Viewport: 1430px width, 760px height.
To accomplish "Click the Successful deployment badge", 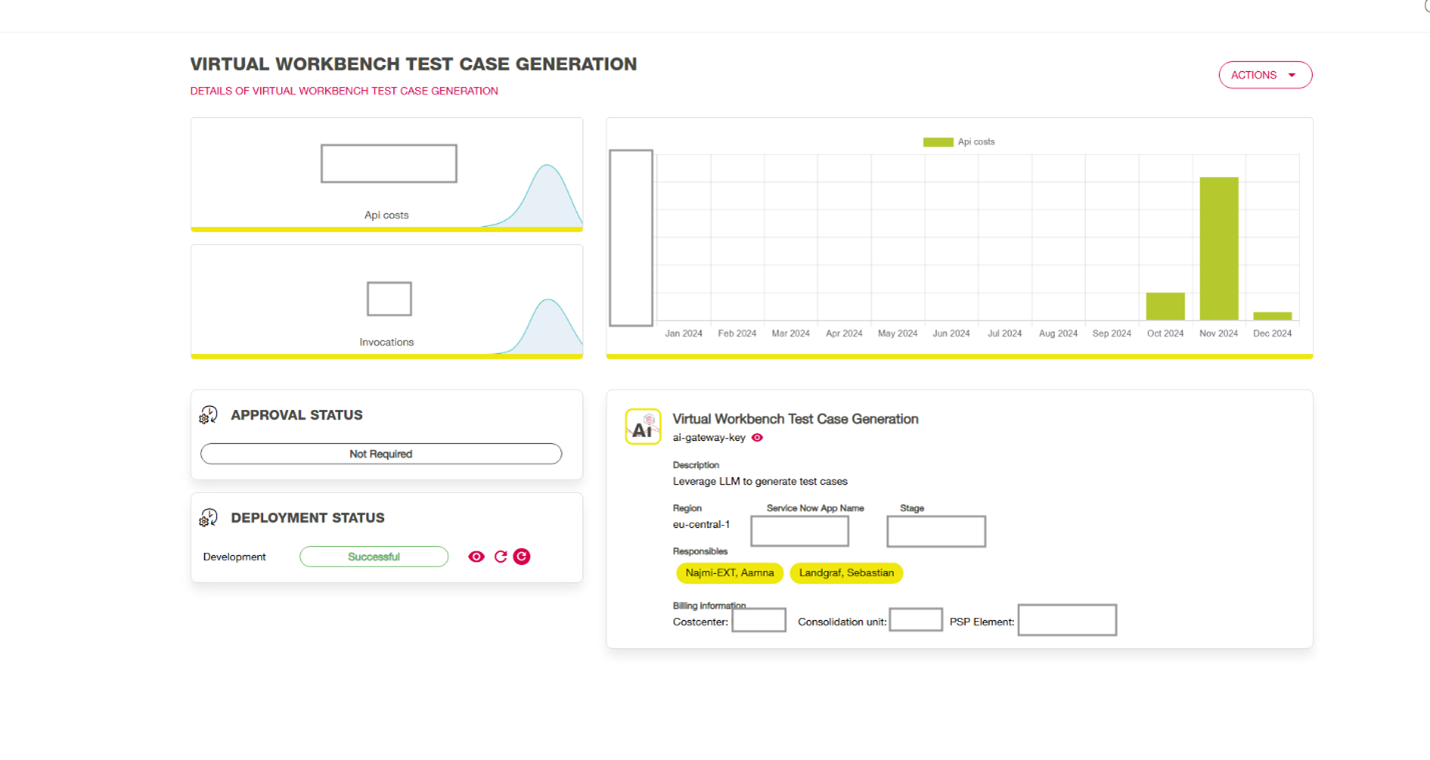I will (x=373, y=556).
